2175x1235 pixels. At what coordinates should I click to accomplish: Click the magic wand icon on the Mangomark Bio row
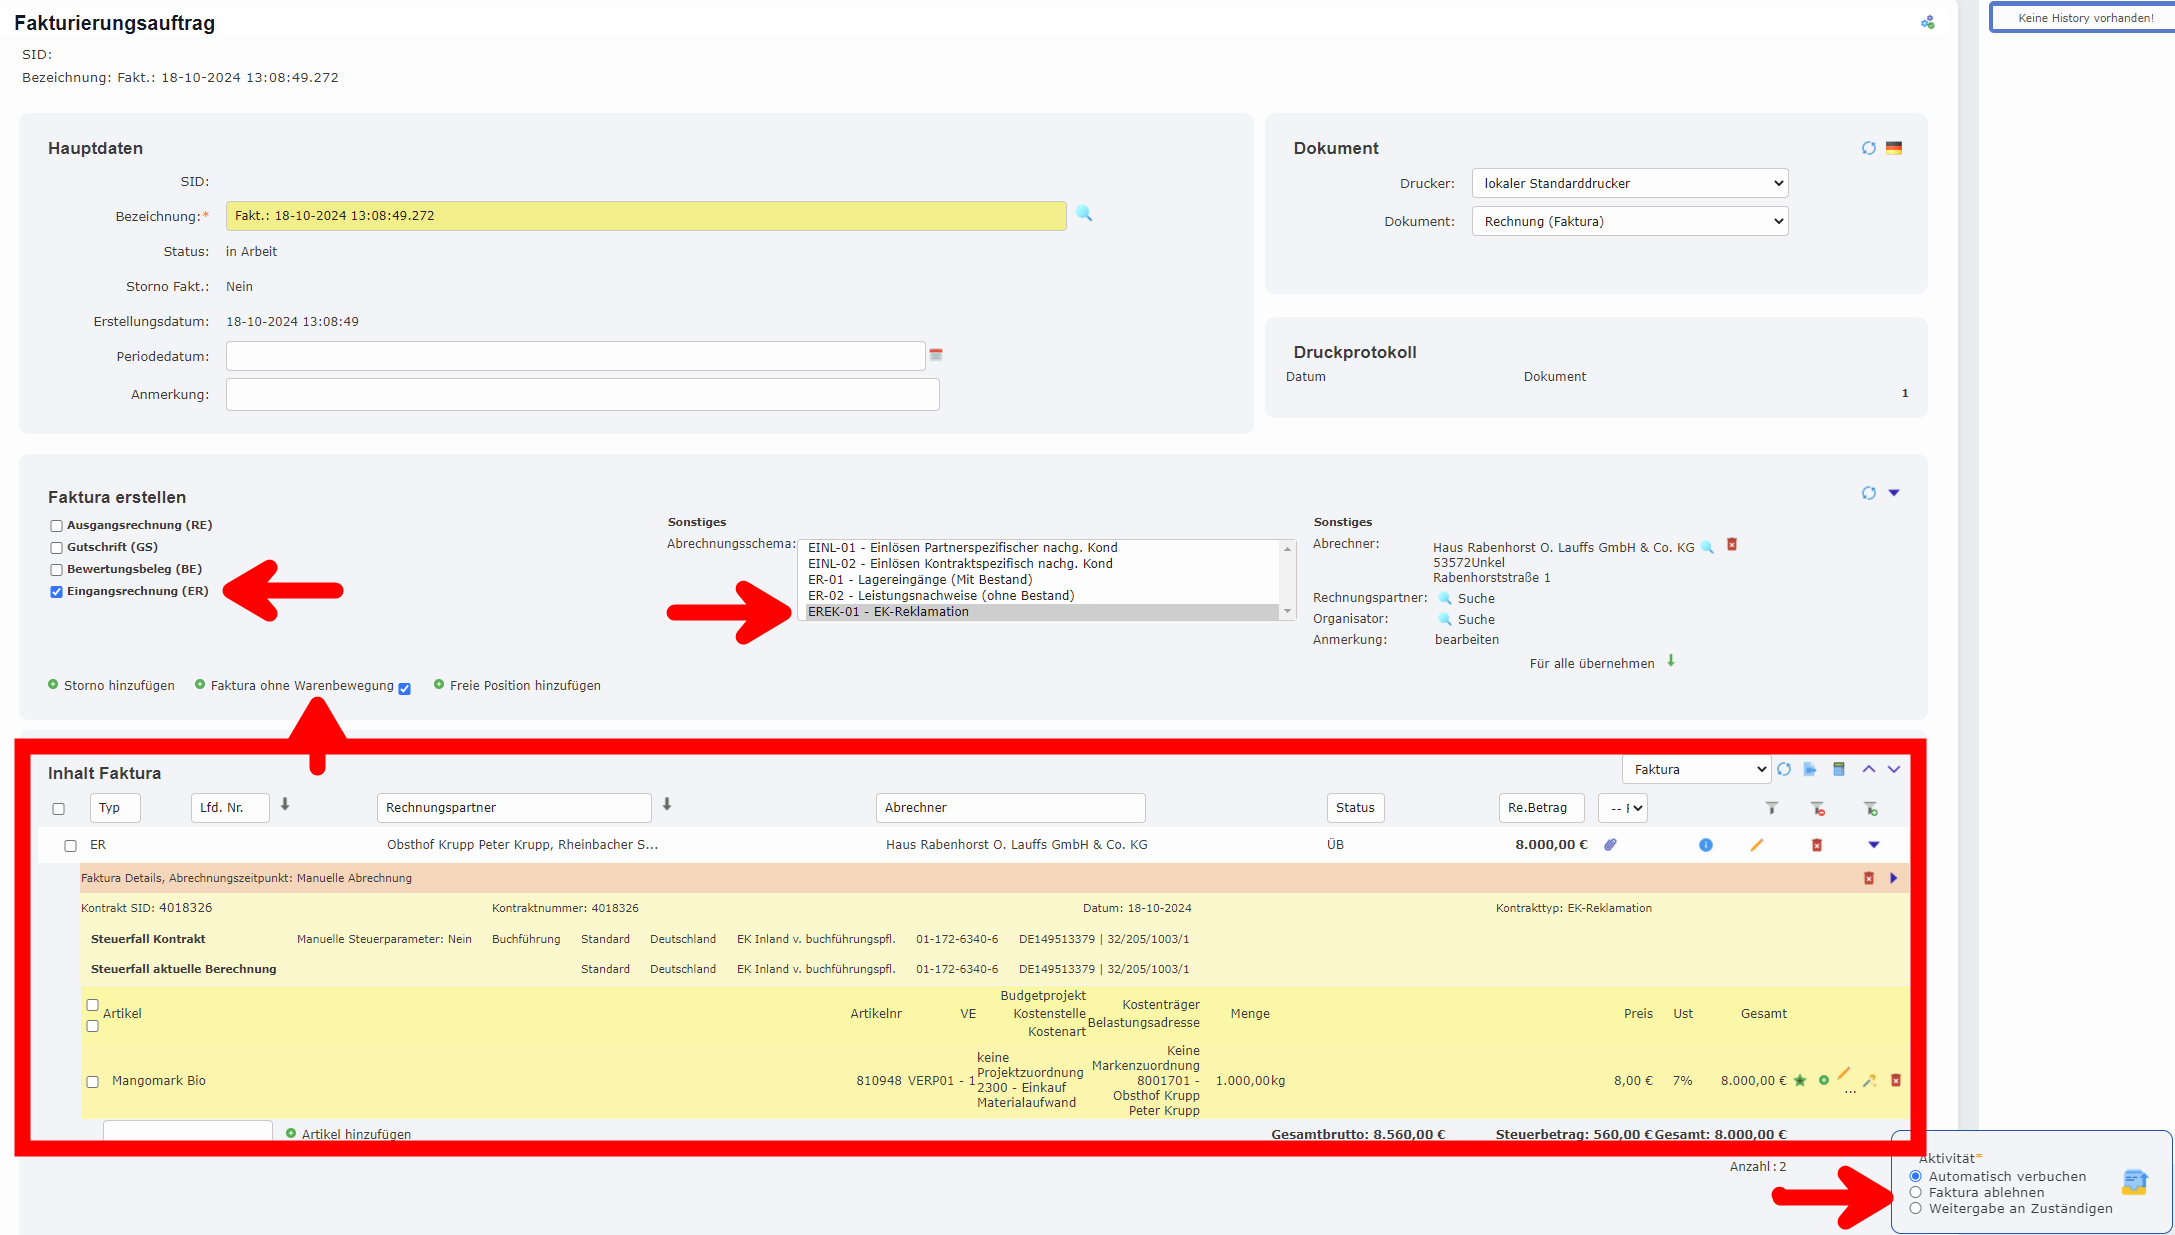[1869, 1081]
